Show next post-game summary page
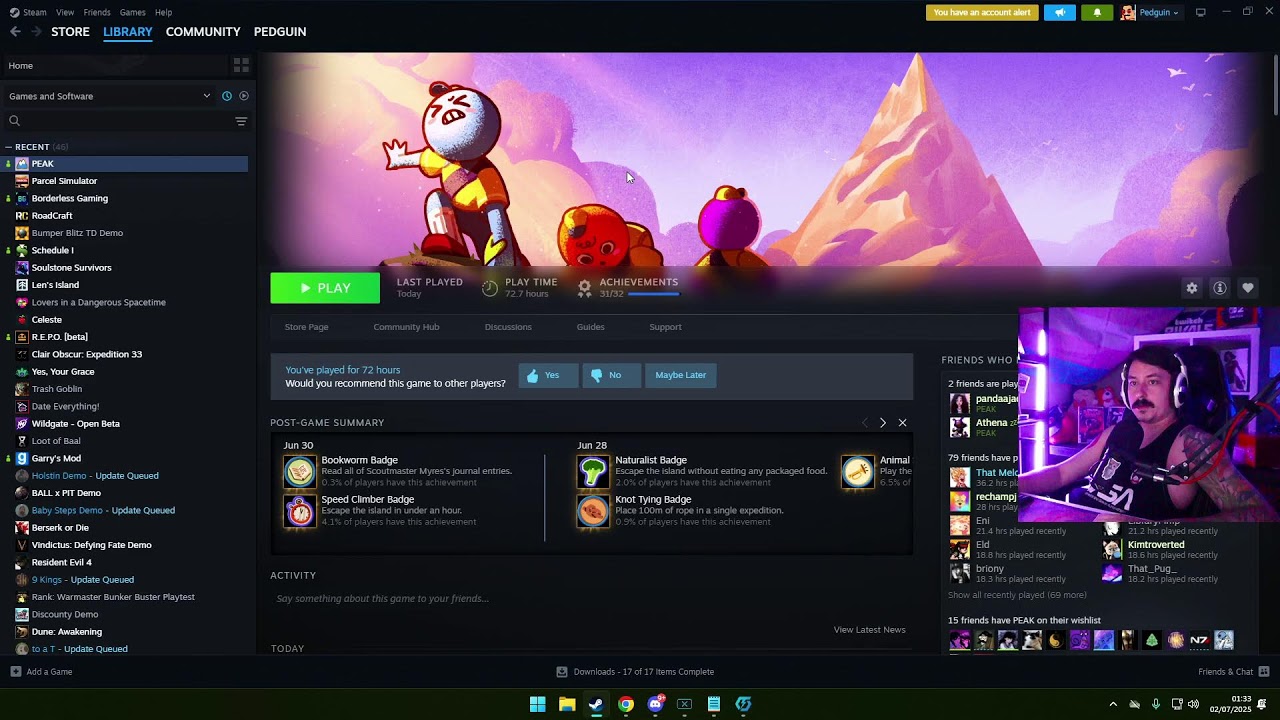 click(882, 423)
